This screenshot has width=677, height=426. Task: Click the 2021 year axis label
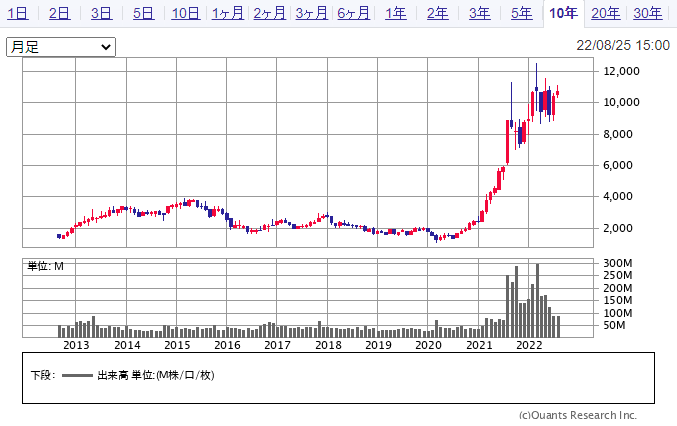coord(480,345)
